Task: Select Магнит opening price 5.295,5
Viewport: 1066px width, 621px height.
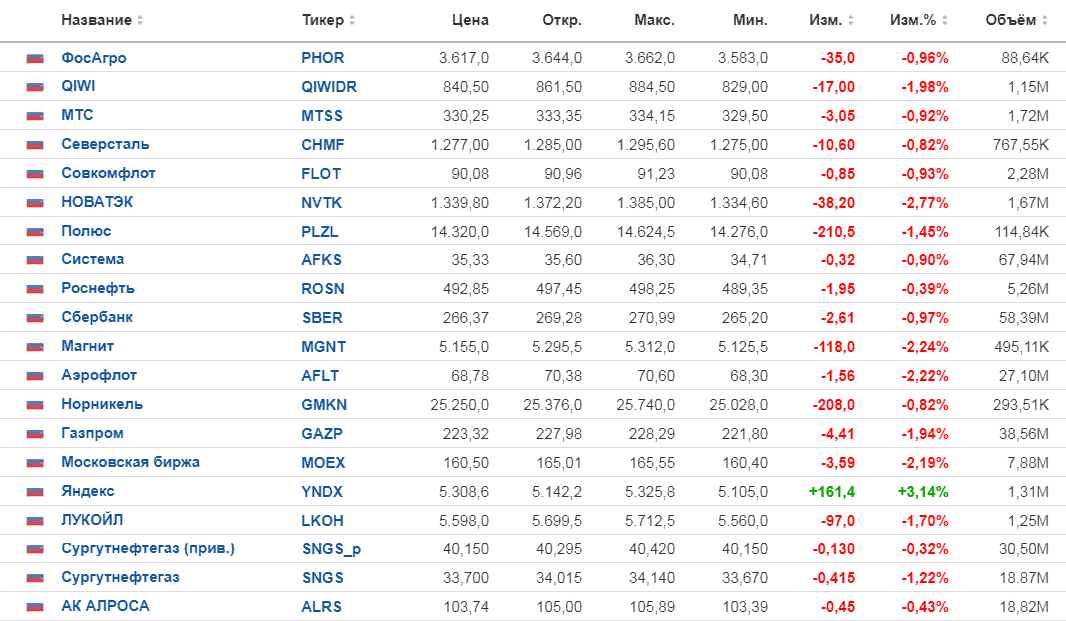Action: click(x=557, y=347)
